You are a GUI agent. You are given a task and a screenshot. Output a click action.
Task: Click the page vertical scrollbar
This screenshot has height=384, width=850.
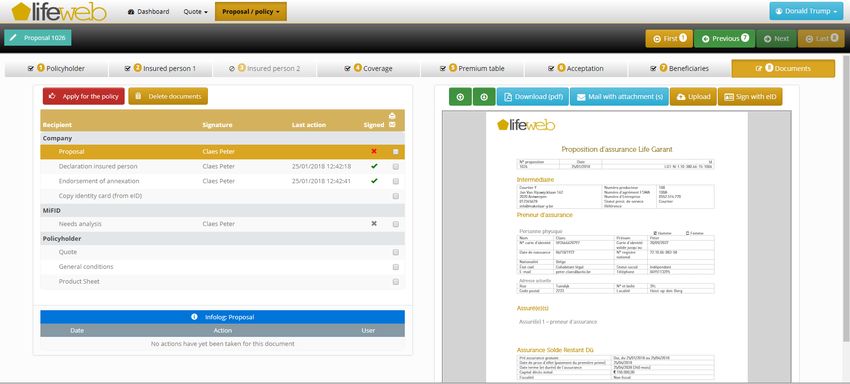coord(847,198)
